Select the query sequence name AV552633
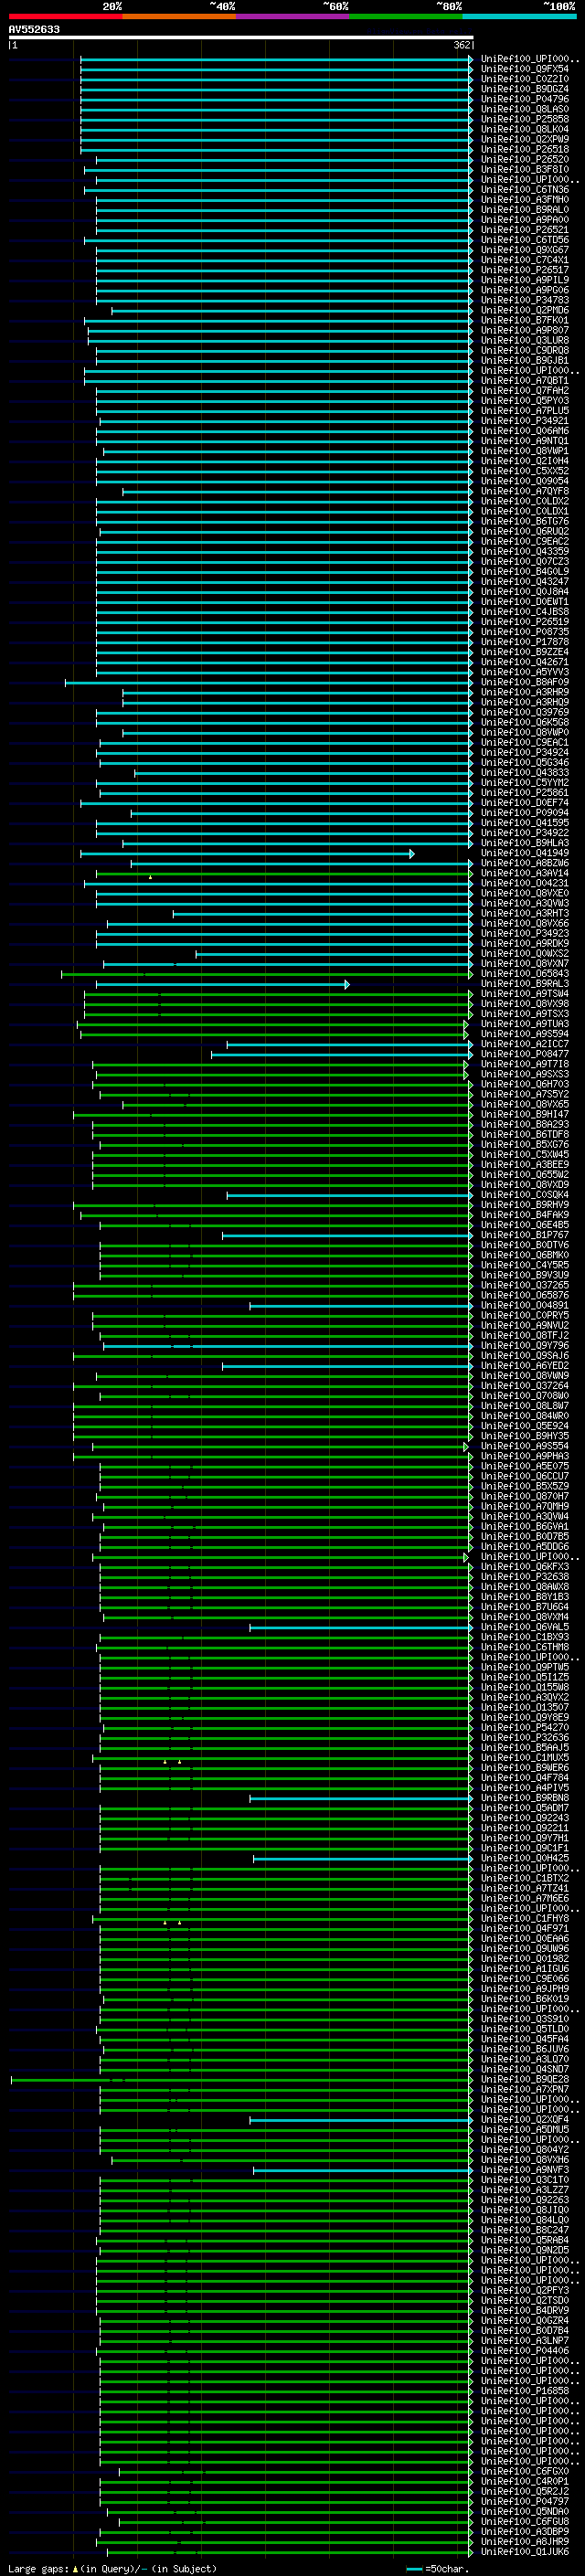 pos(34,30)
